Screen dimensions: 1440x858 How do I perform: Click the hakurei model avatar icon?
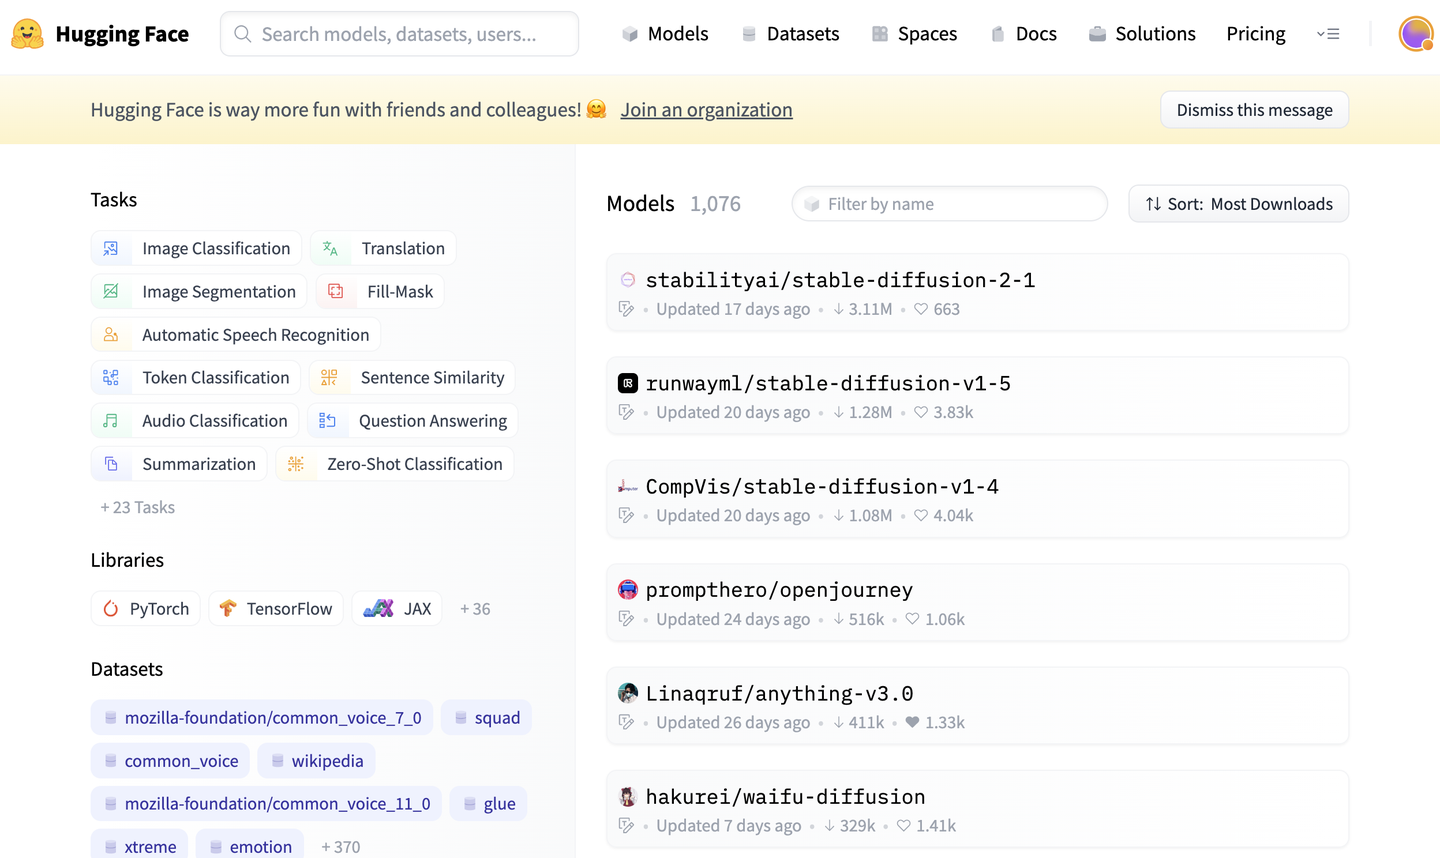tap(628, 797)
